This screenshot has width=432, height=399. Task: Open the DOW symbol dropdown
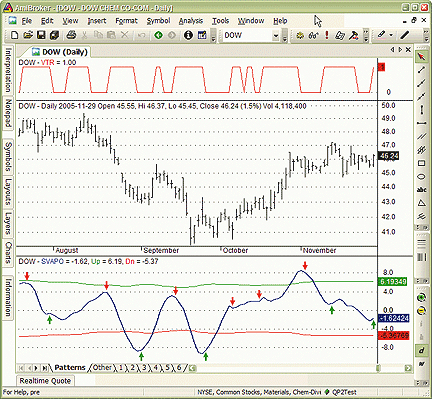276,35
